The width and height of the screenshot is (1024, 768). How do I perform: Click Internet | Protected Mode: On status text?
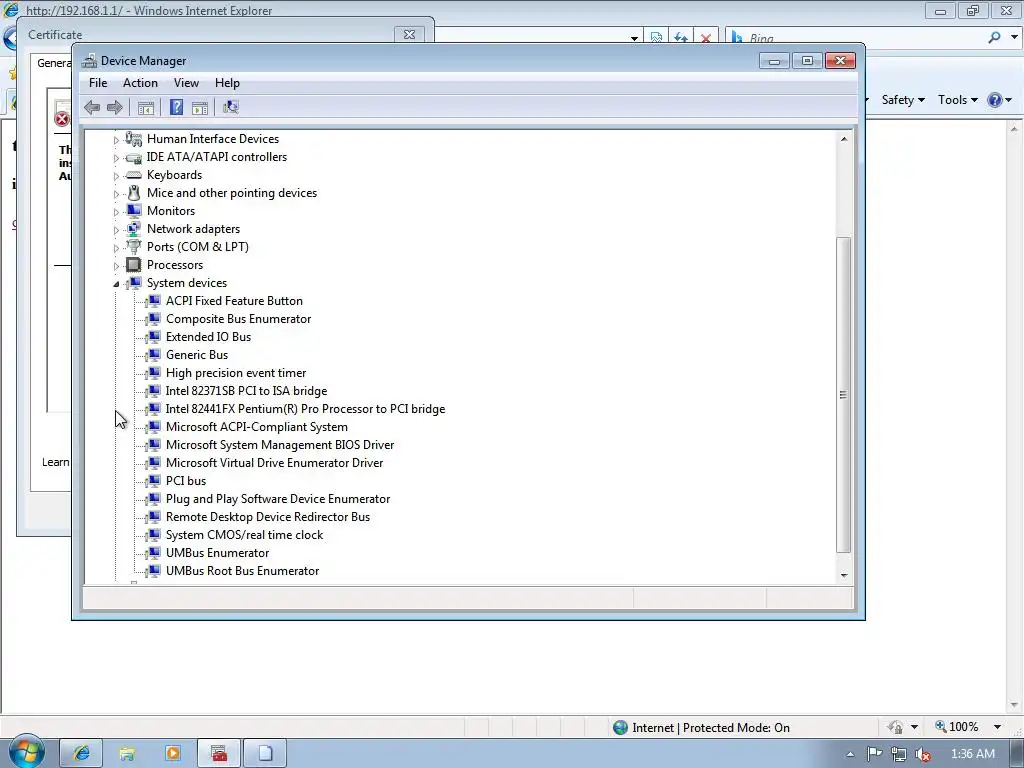711,728
